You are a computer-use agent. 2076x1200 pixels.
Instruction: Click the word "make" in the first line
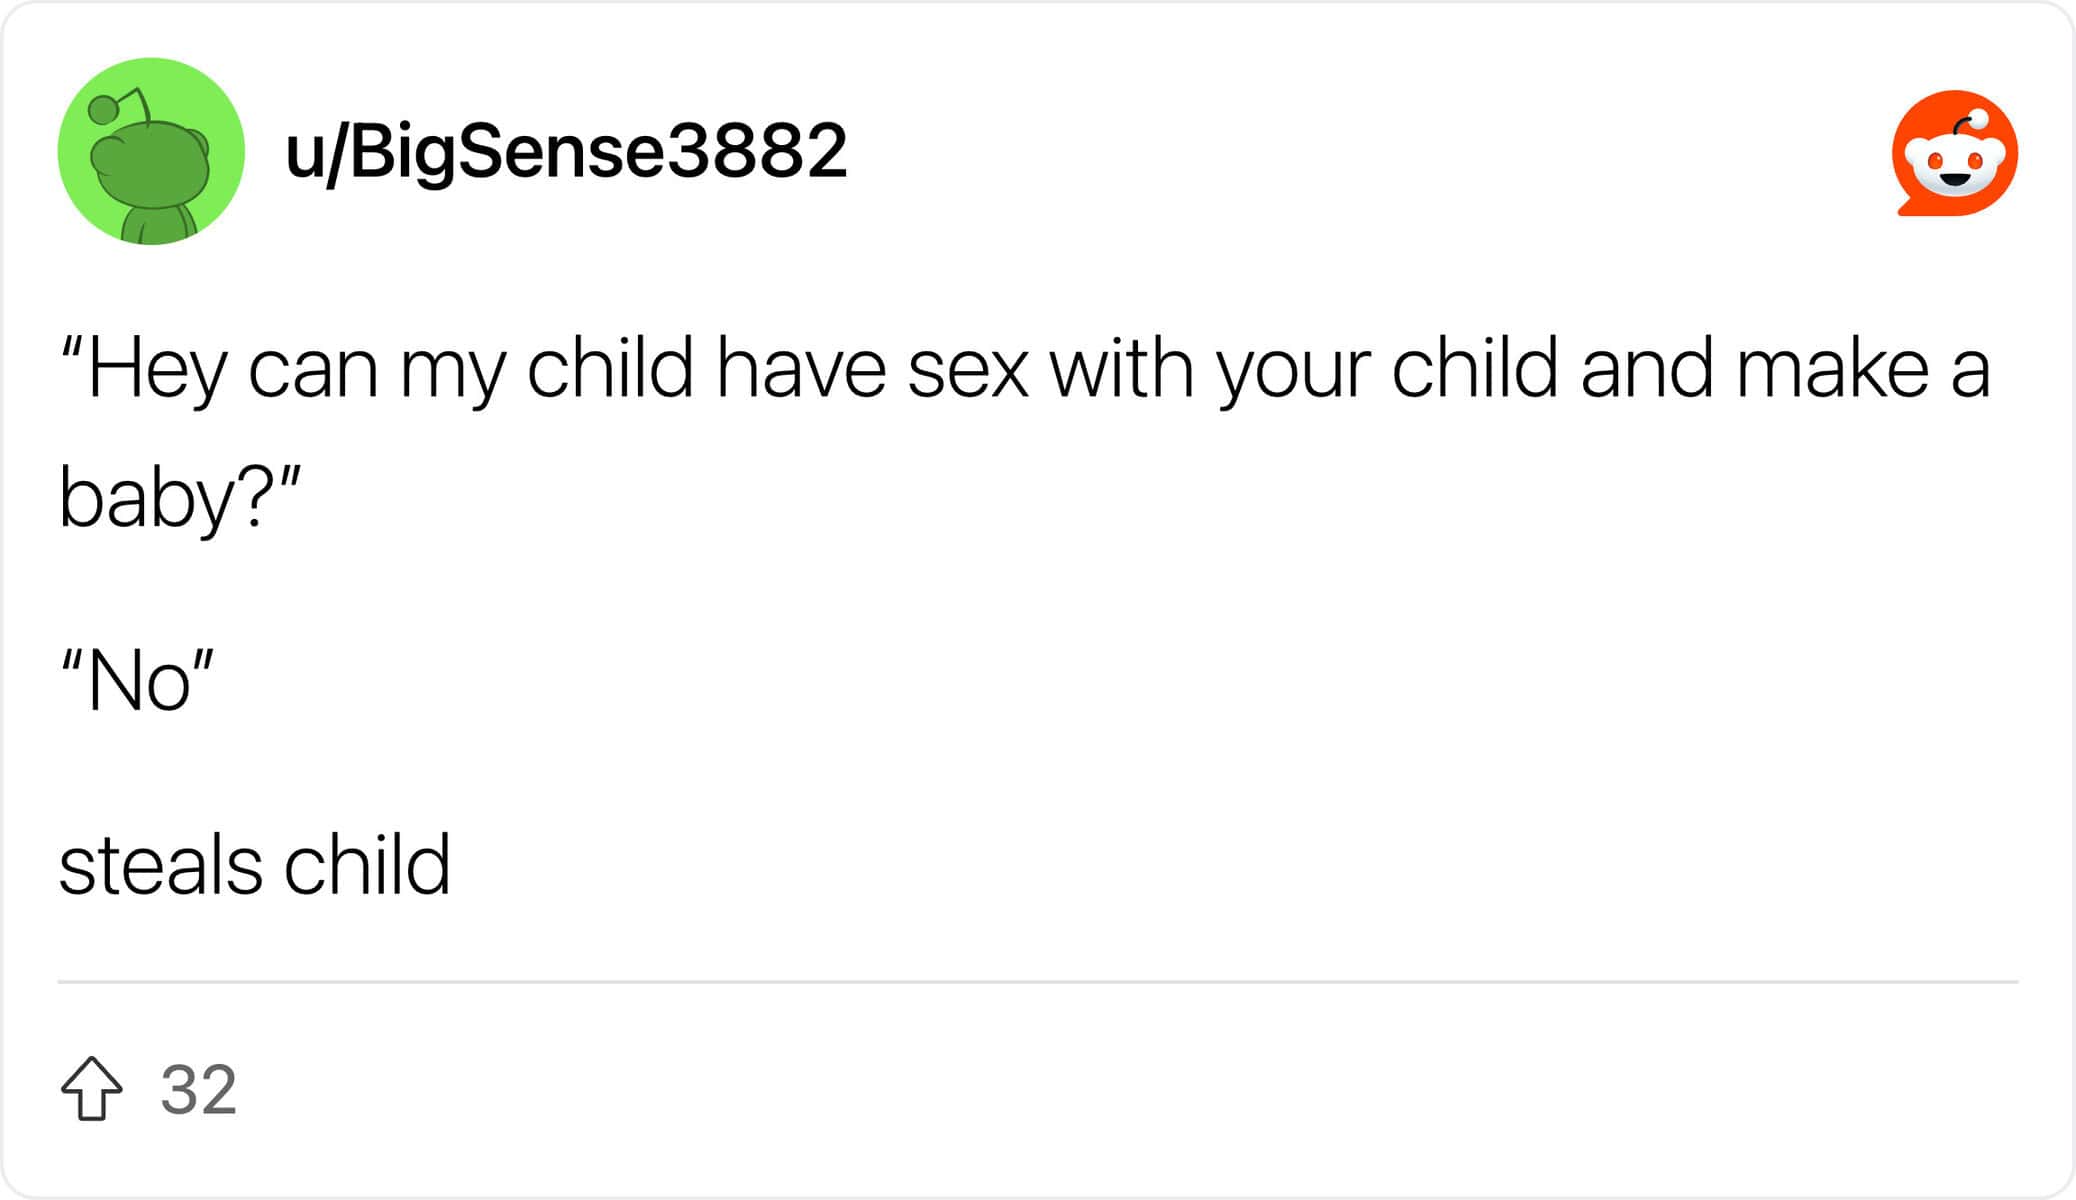pyautogui.click(x=1833, y=368)
